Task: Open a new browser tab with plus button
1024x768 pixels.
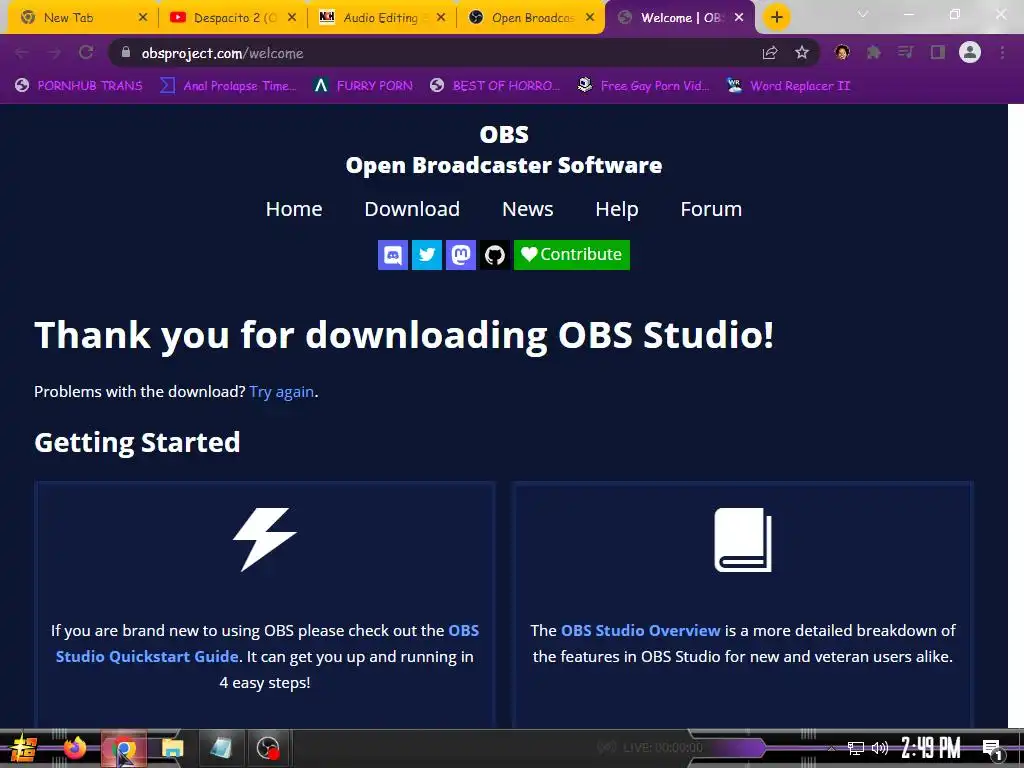Action: point(776,18)
